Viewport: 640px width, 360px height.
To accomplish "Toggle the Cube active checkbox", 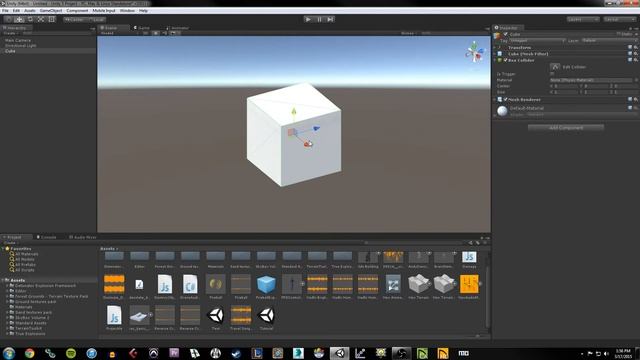I will pos(506,34).
